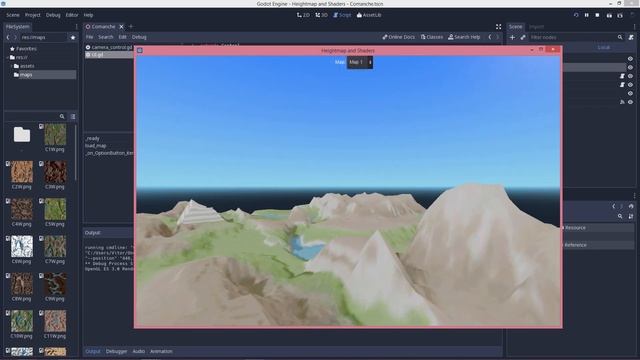Open the Editor menu
The height and width of the screenshot is (360, 640).
(x=72, y=15)
